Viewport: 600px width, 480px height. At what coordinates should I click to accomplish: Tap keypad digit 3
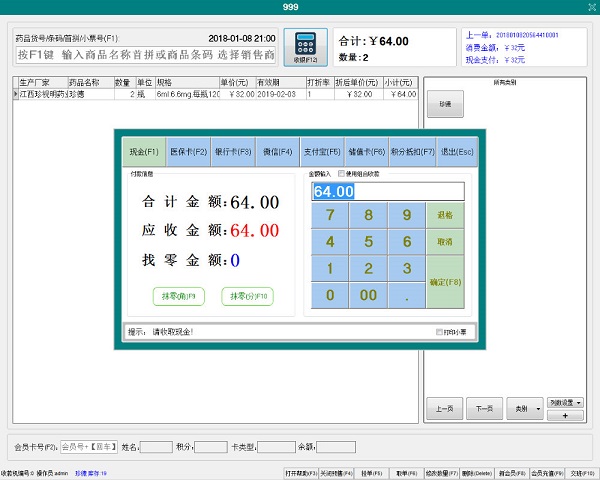407,269
